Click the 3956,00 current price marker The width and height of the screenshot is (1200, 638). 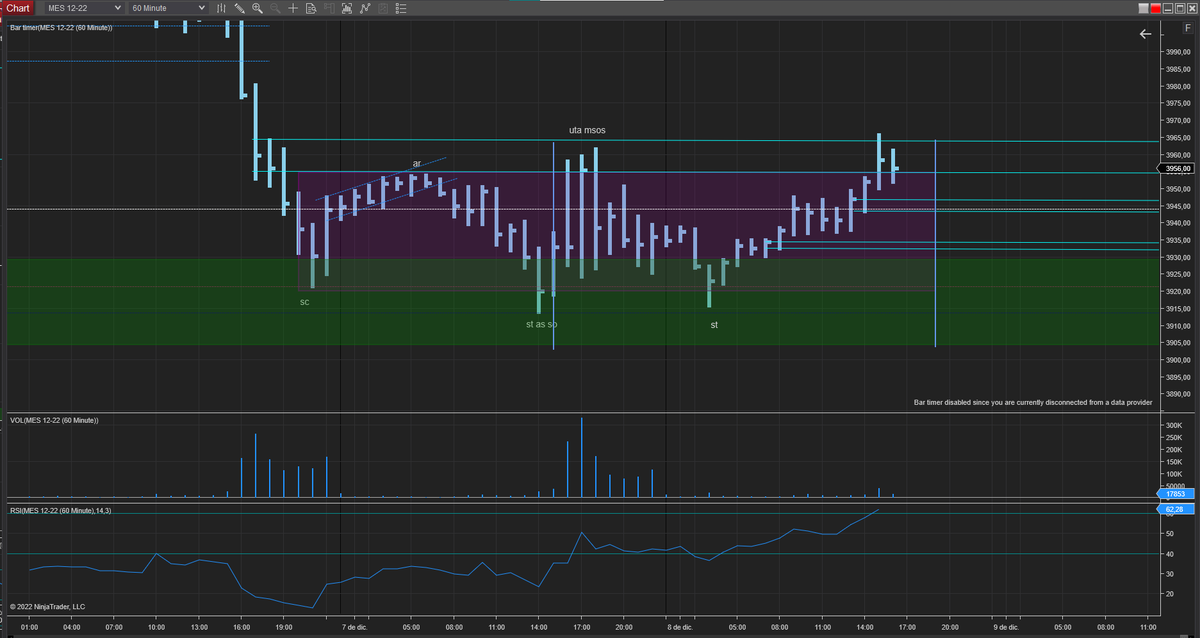1177,169
